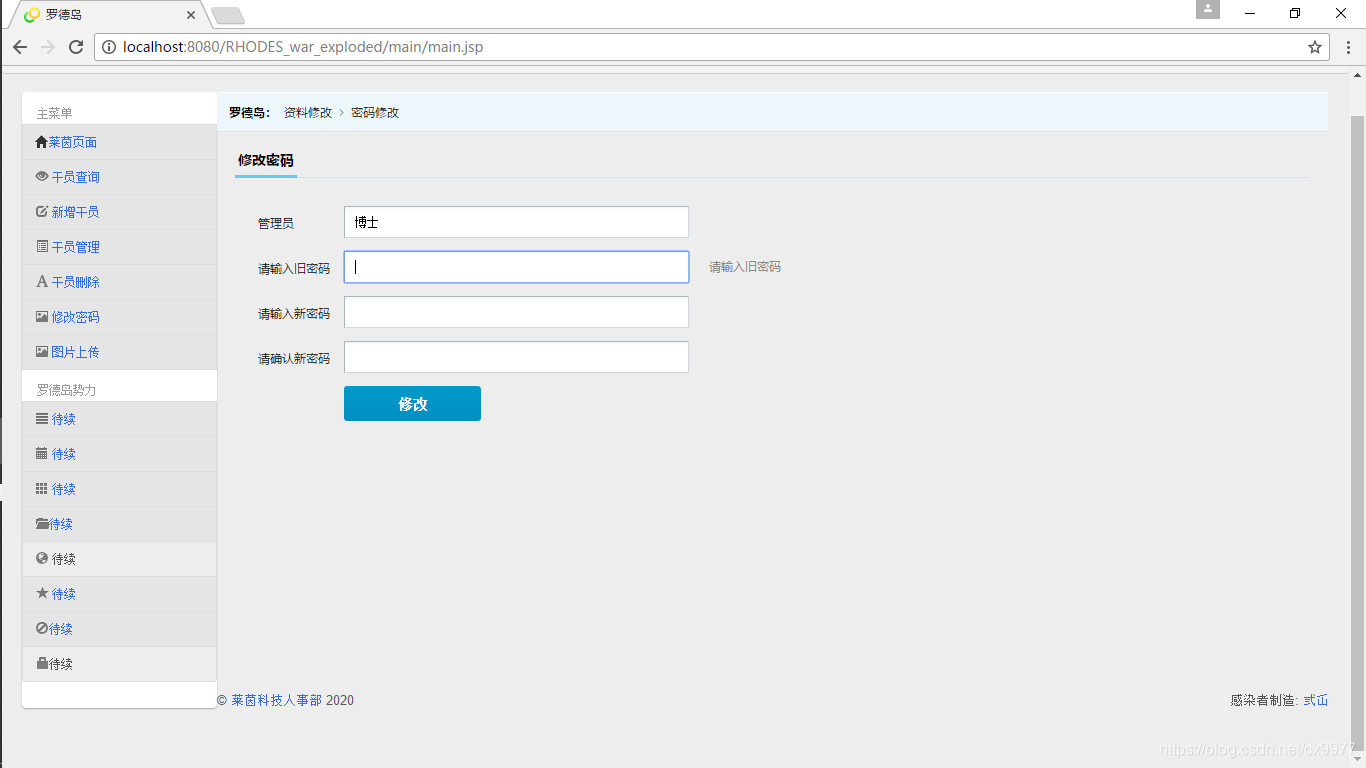Click 资料修改 in the breadcrumb

308,113
